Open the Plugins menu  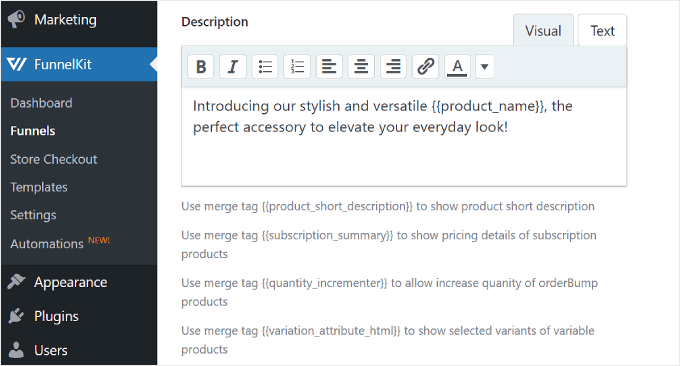coord(79,316)
